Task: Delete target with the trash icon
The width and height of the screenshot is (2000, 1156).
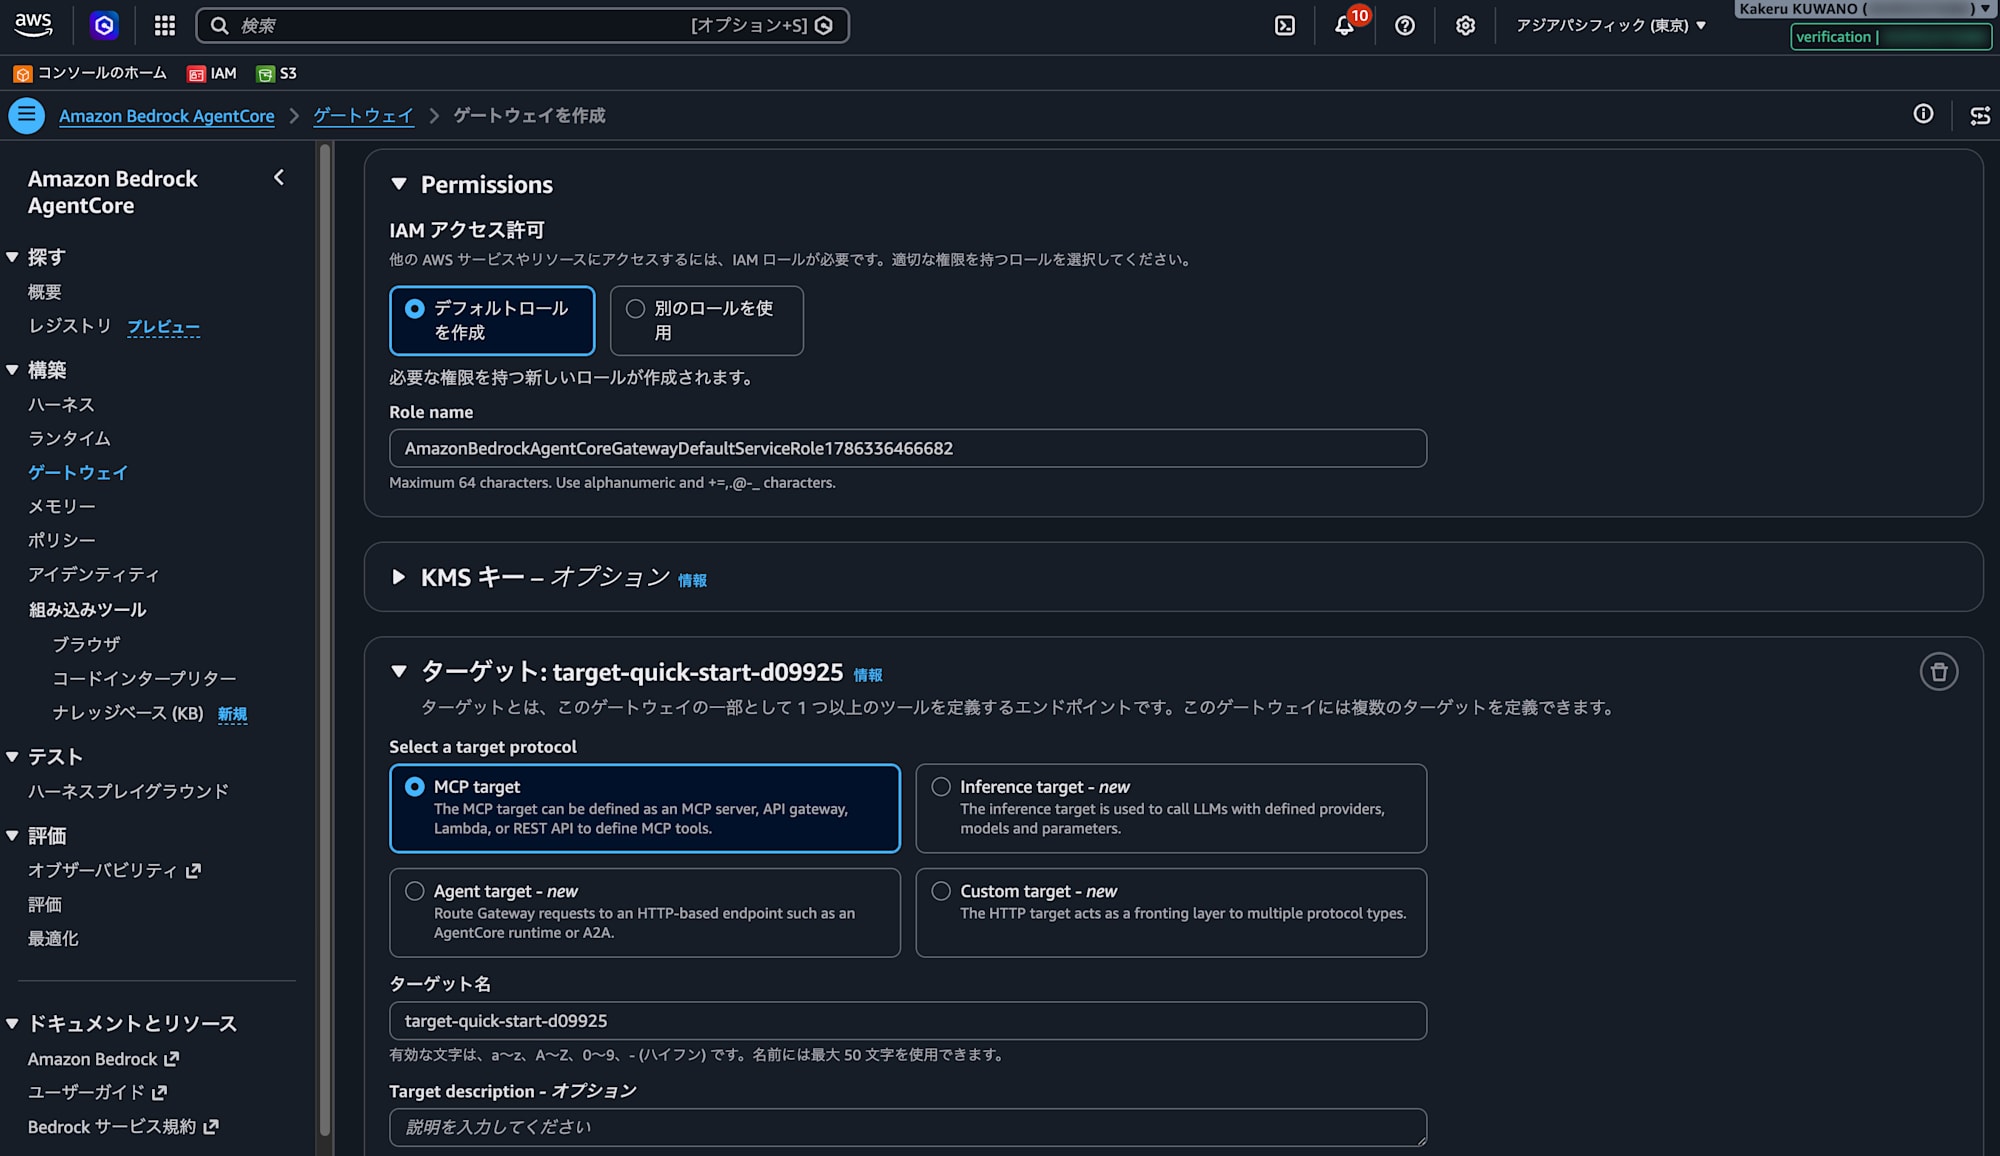Action: (x=1939, y=672)
